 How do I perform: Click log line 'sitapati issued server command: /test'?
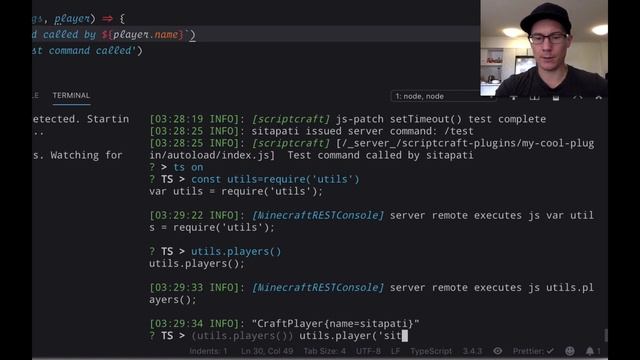[x=362, y=131]
